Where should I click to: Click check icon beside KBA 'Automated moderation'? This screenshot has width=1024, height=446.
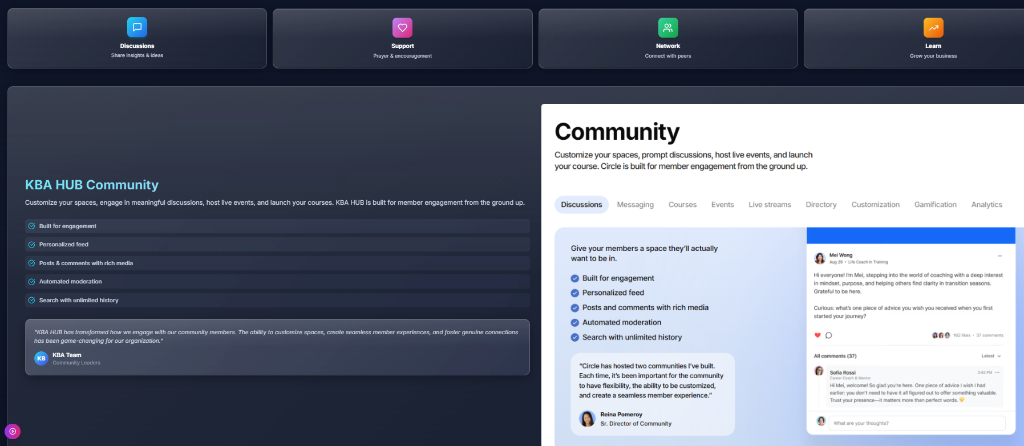pos(31,281)
